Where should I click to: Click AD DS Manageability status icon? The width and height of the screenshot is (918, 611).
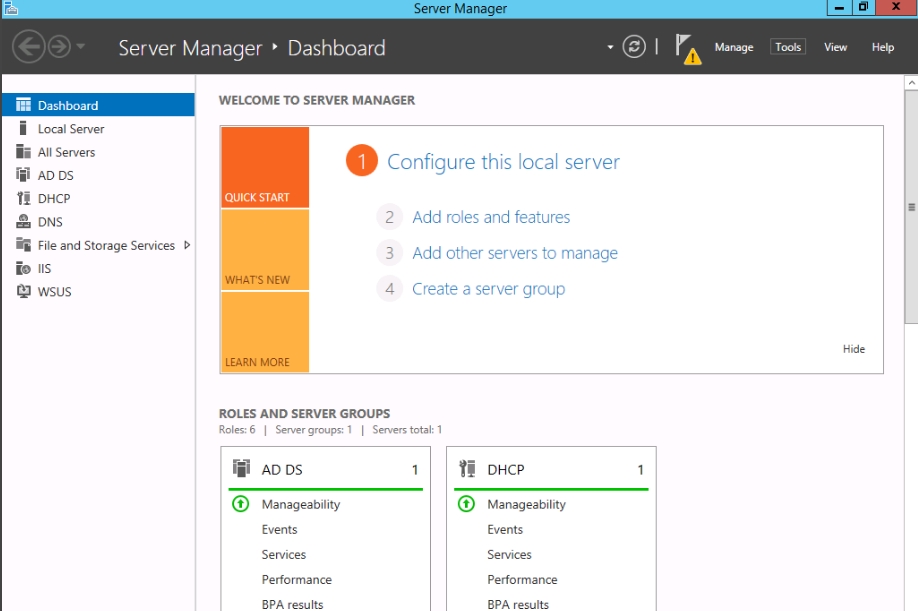[x=241, y=503]
